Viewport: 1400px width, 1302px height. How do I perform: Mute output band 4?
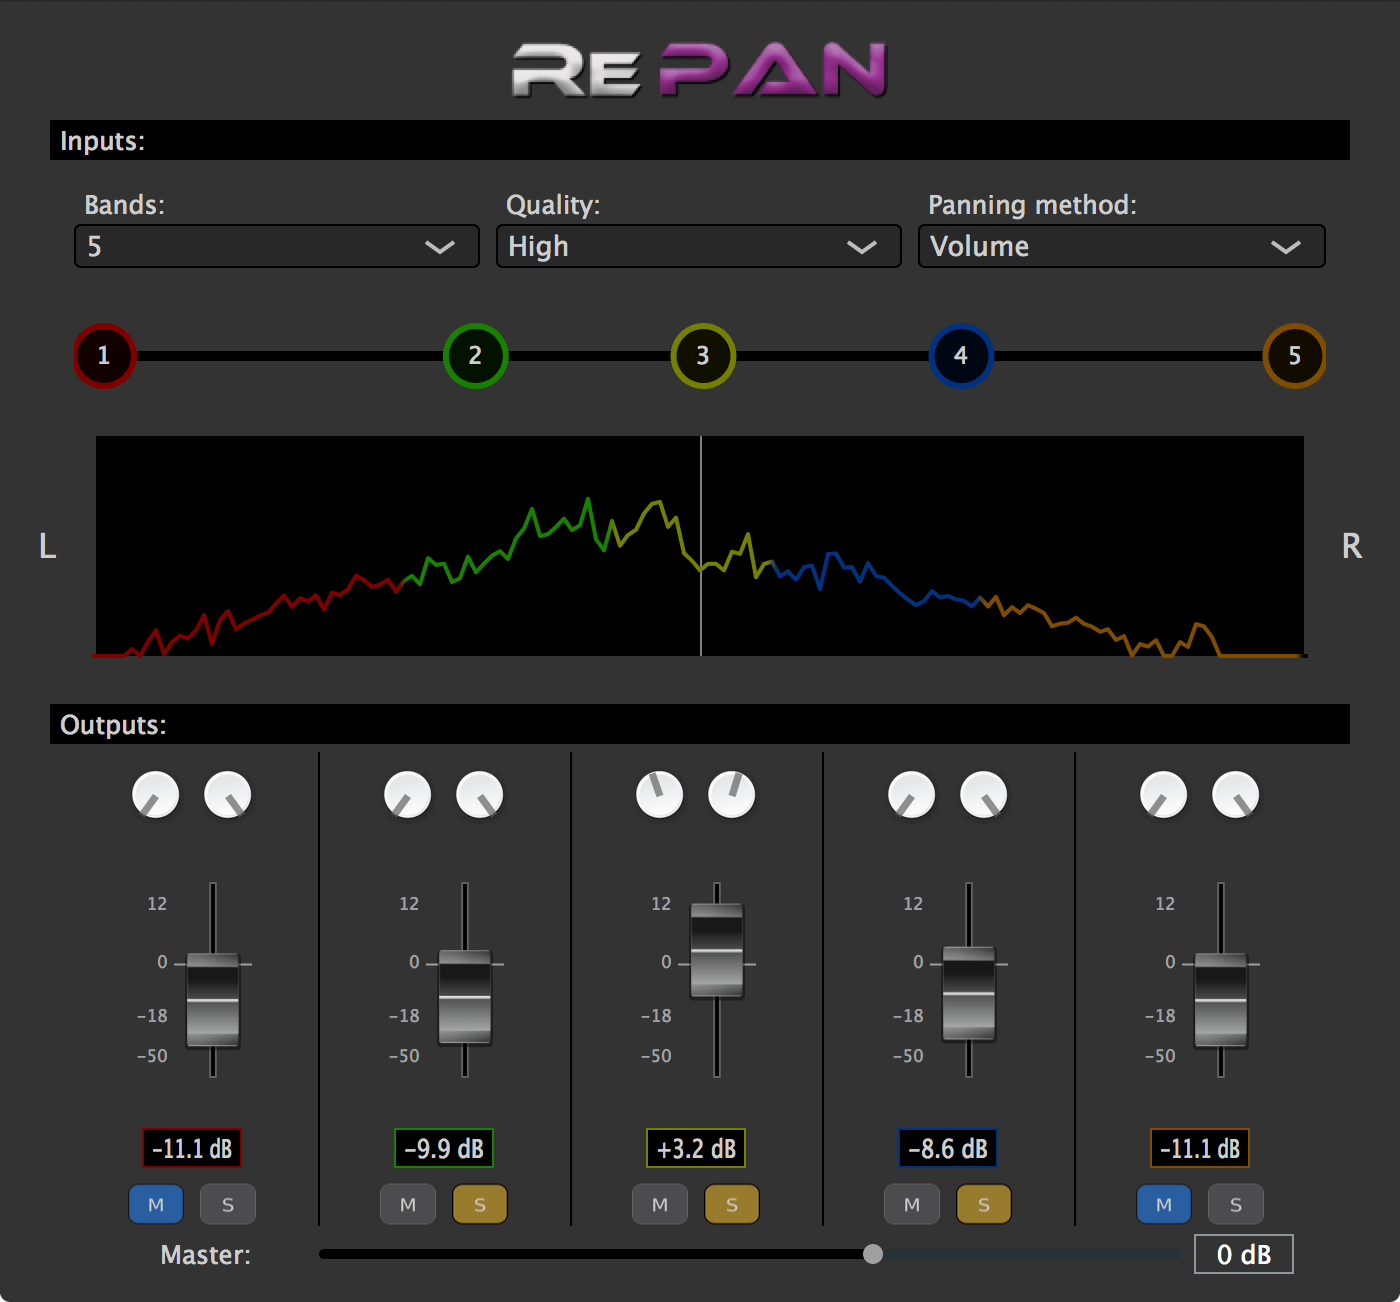coord(912,1205)
